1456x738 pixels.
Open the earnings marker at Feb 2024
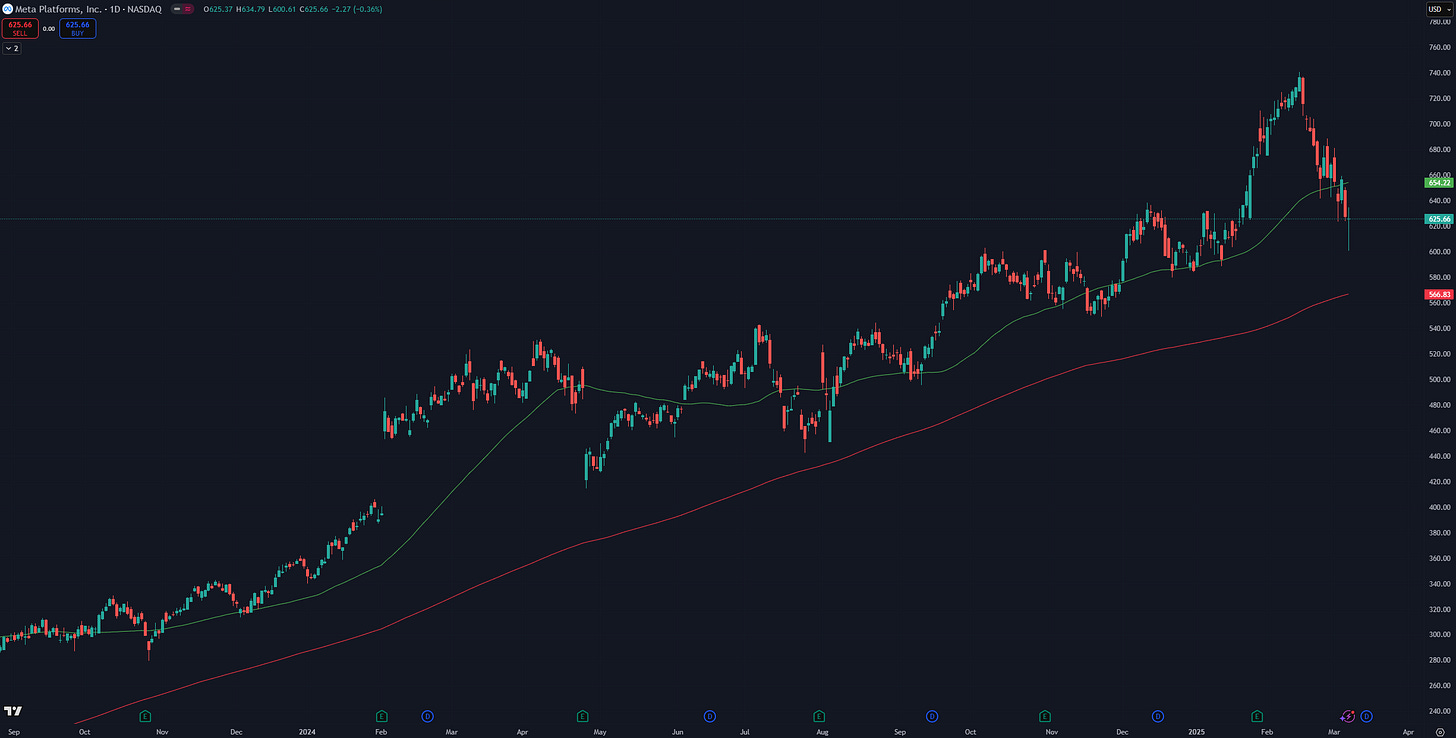tap(381, 716)
